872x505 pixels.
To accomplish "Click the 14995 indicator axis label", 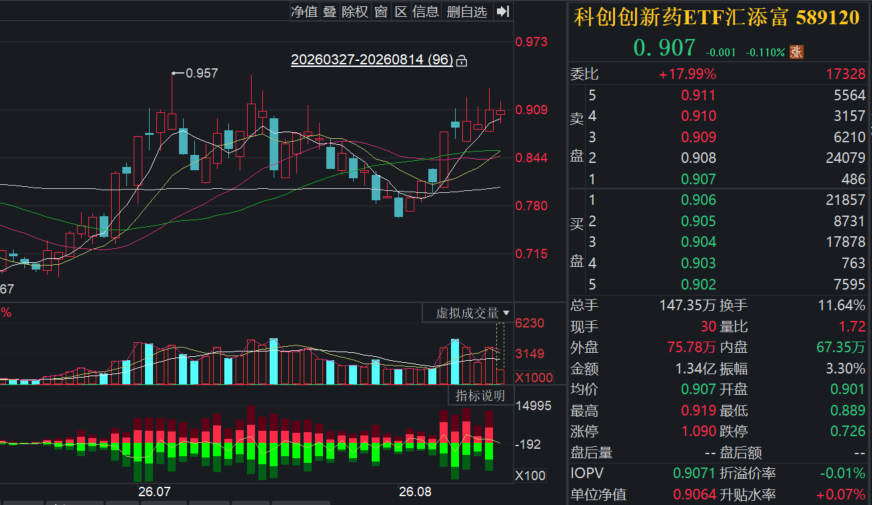I will pos(534,406).
